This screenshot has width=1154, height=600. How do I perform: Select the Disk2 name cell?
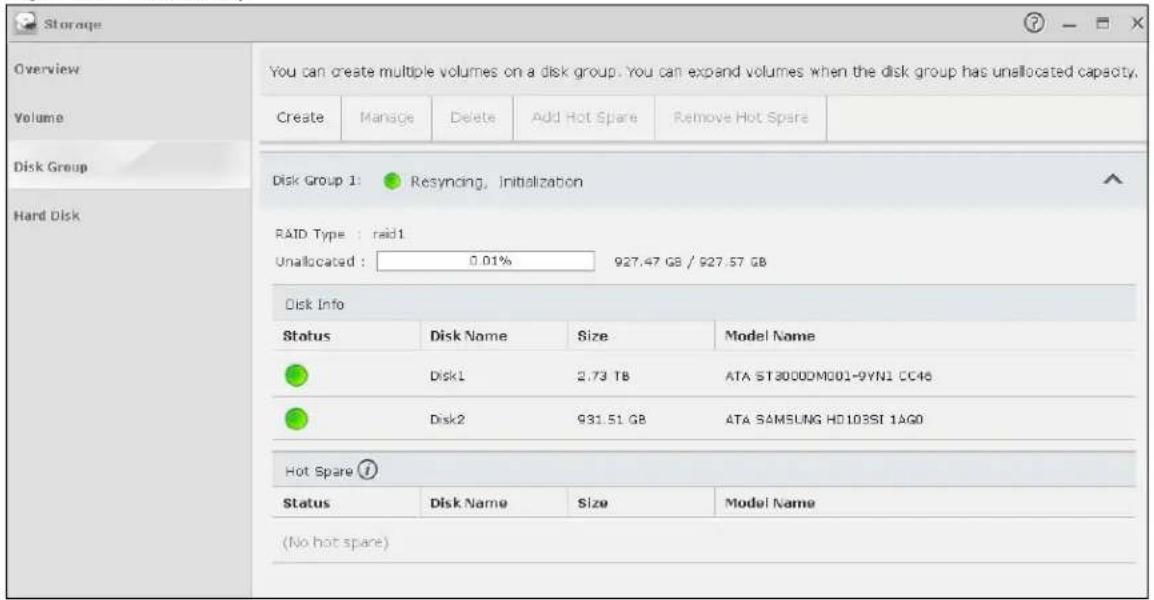coord(447,419)
